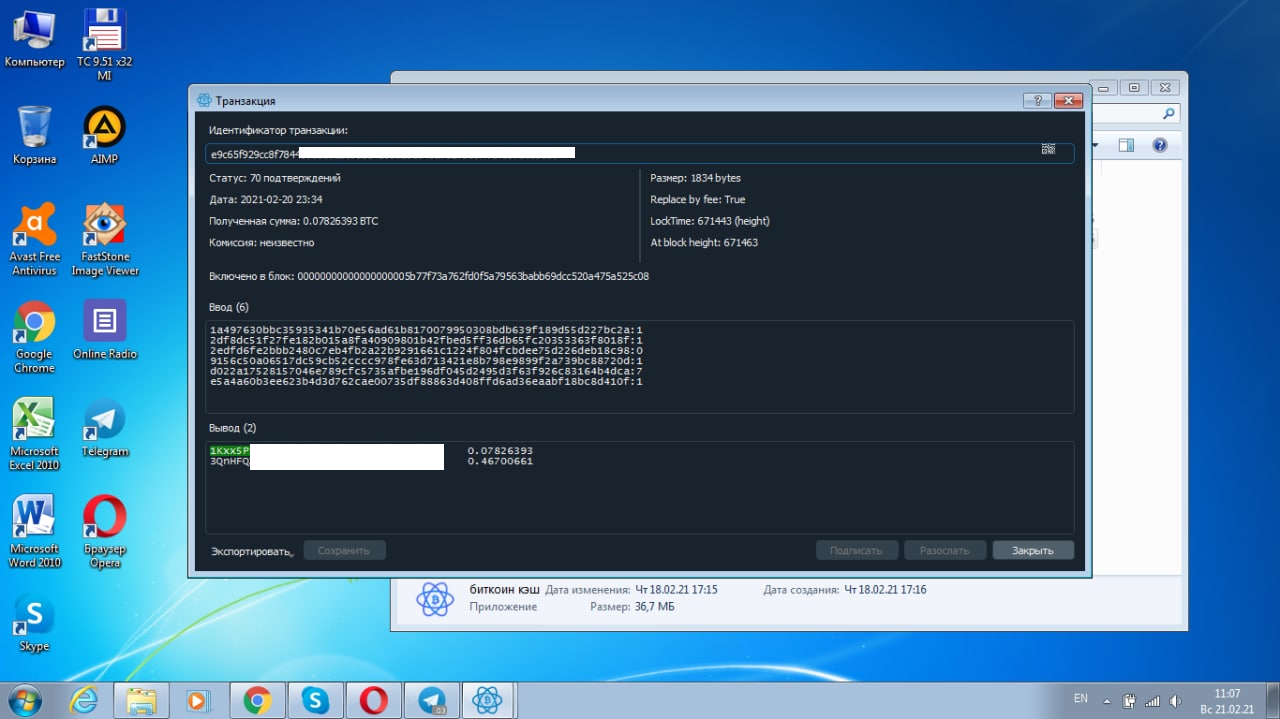Viewport: 1280px width, 719px height.
Task: Click the Закрыть button
Action: click(1033, 550)
